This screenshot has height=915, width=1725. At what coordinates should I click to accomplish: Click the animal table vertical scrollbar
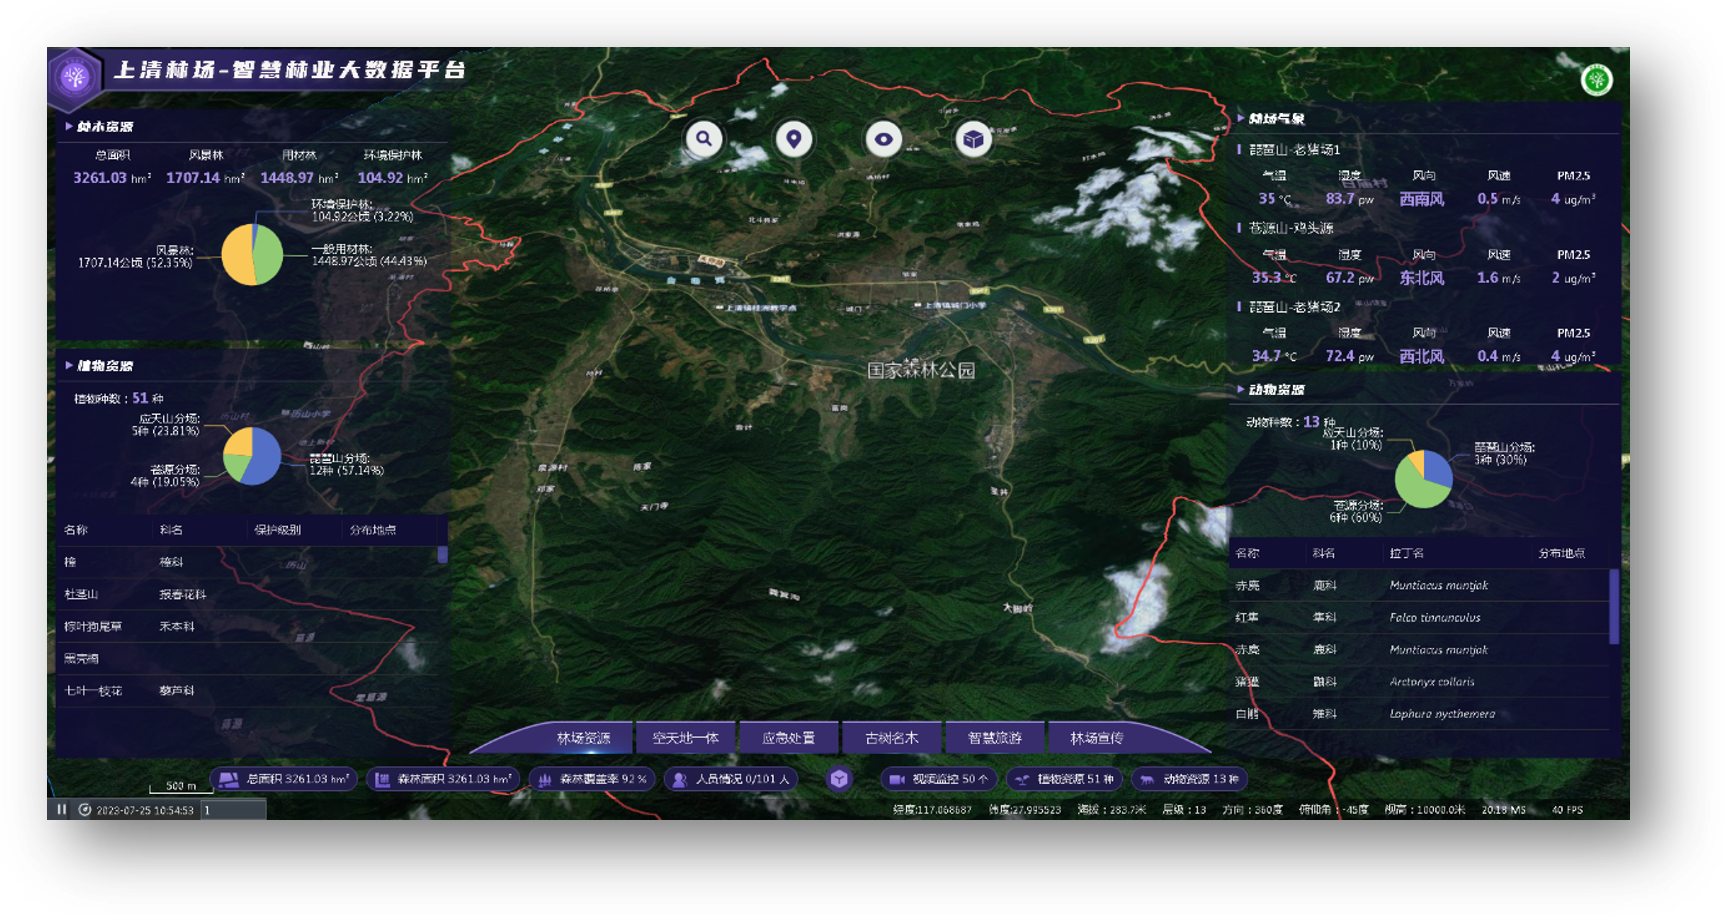click(x=1613, y=605)
